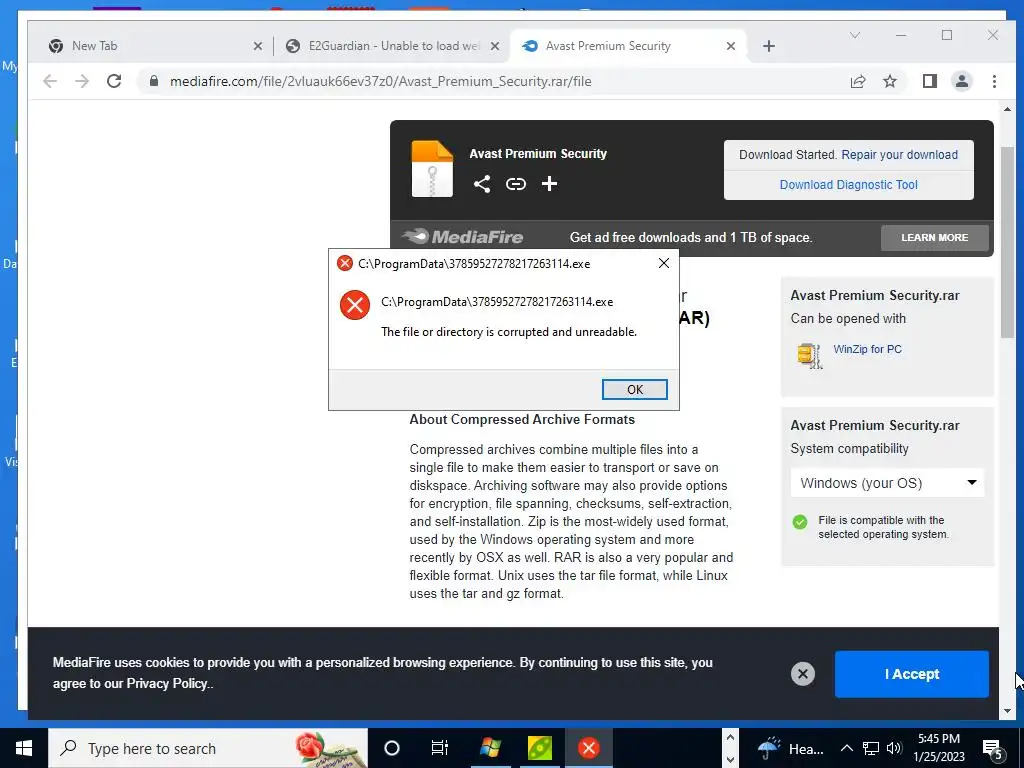
Task: Open Cortana circle on taskbar
Action: click(391, 748)
